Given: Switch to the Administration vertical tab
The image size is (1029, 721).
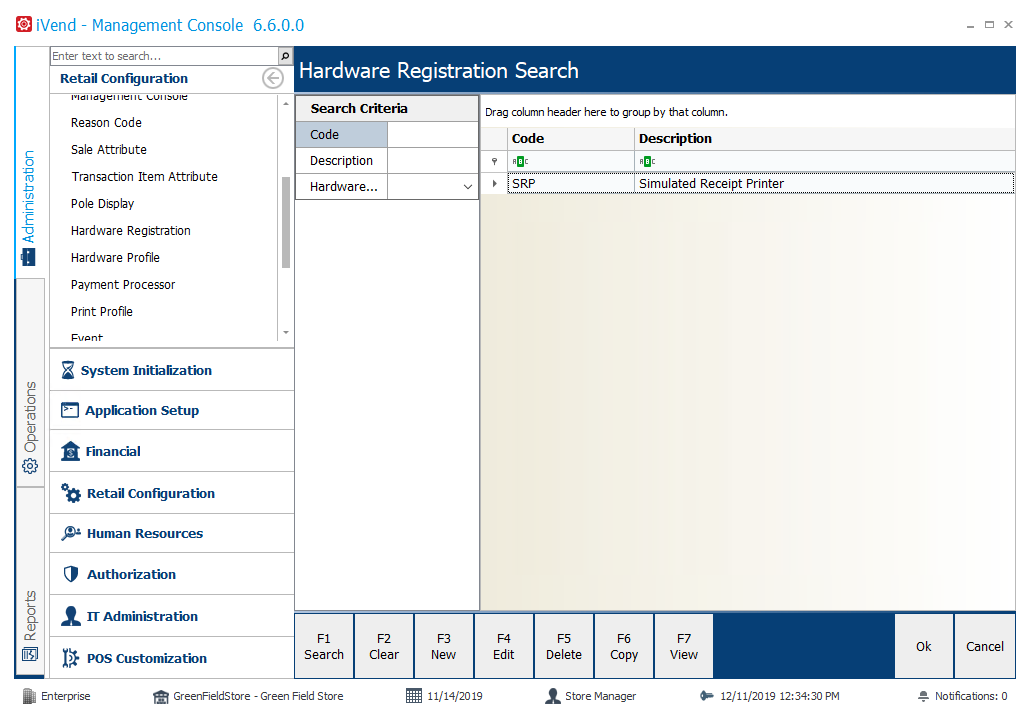Looking at the screenshot, I should pyautogui.click(x=29, y=163).
